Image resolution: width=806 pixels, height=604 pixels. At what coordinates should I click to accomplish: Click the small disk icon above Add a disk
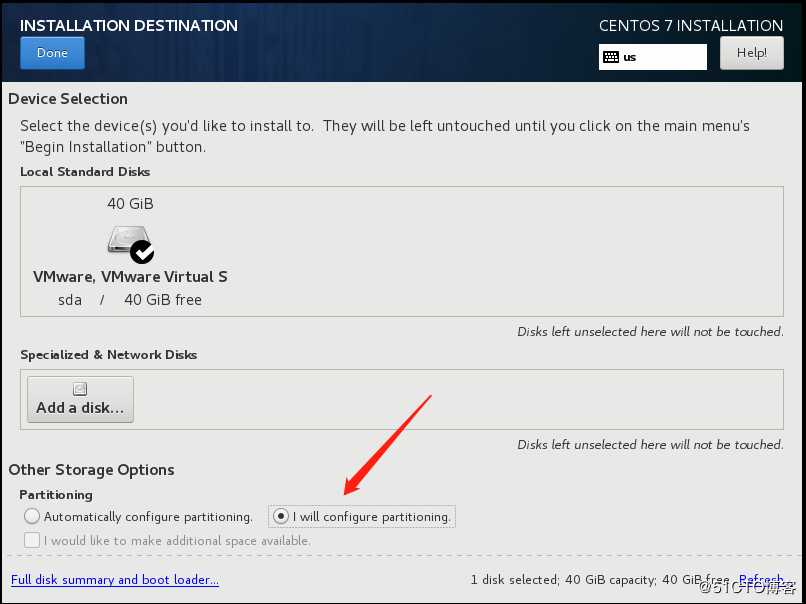[80, 389]
